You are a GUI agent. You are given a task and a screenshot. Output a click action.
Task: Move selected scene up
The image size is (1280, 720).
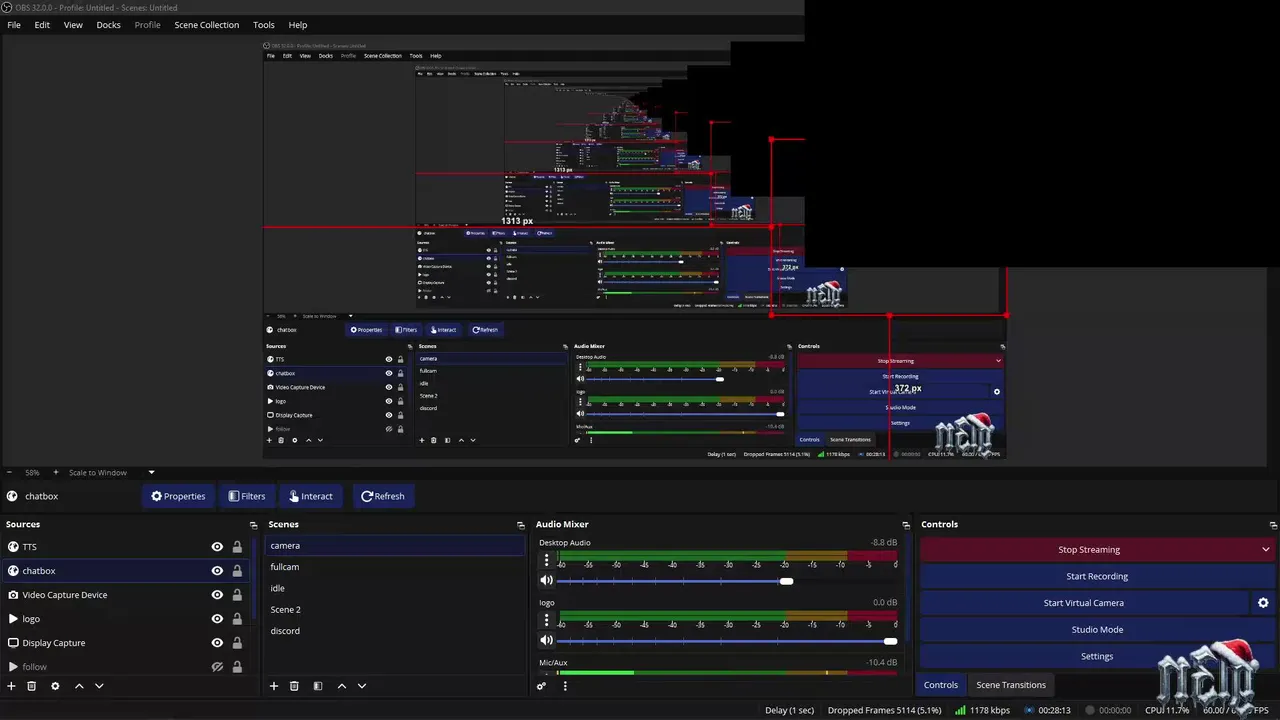tap(342, 686)
